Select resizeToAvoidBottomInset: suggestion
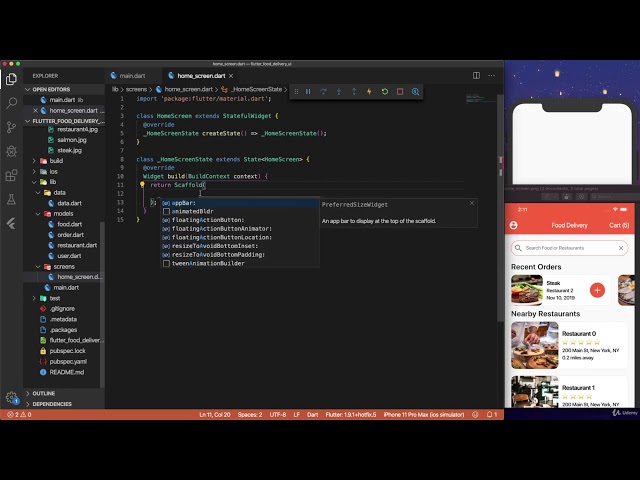The image size is (640, 480). [x=240, y=246]
